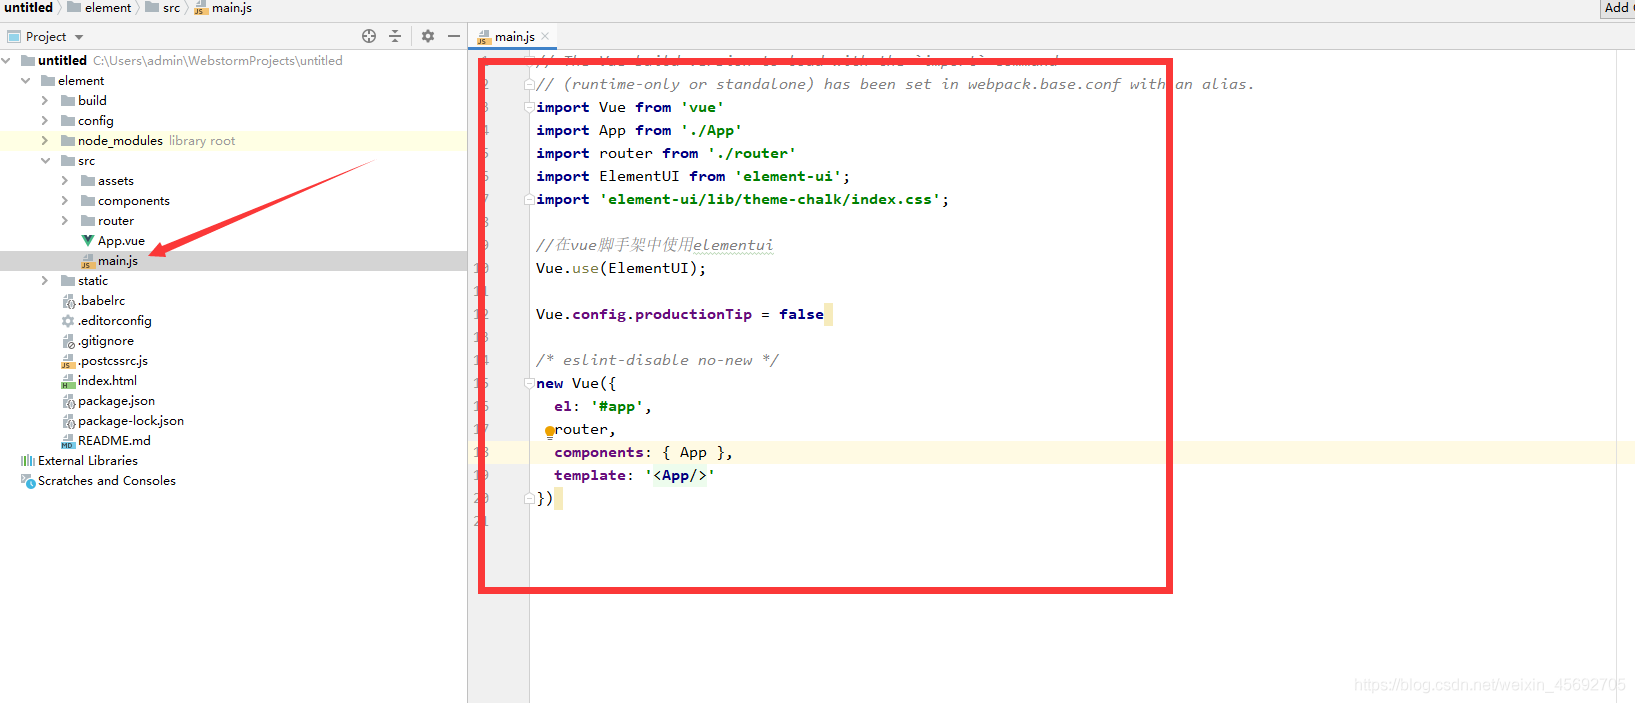Screen dimensions: 1635x703
Task: Select the App.vue file icon
Action: 88,241
